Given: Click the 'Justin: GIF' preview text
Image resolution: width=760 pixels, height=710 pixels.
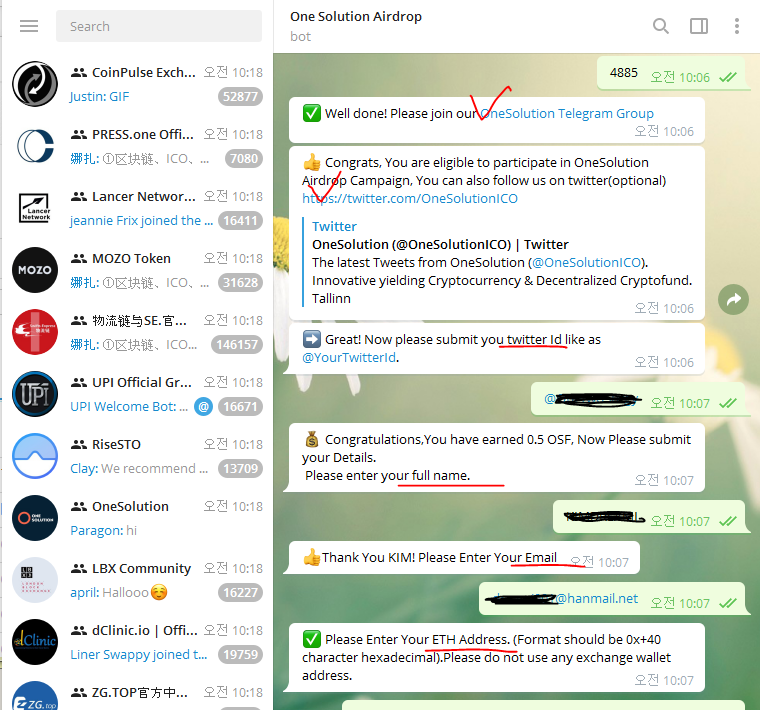Looking at the screenshot, I should click(x=99, y=96).
